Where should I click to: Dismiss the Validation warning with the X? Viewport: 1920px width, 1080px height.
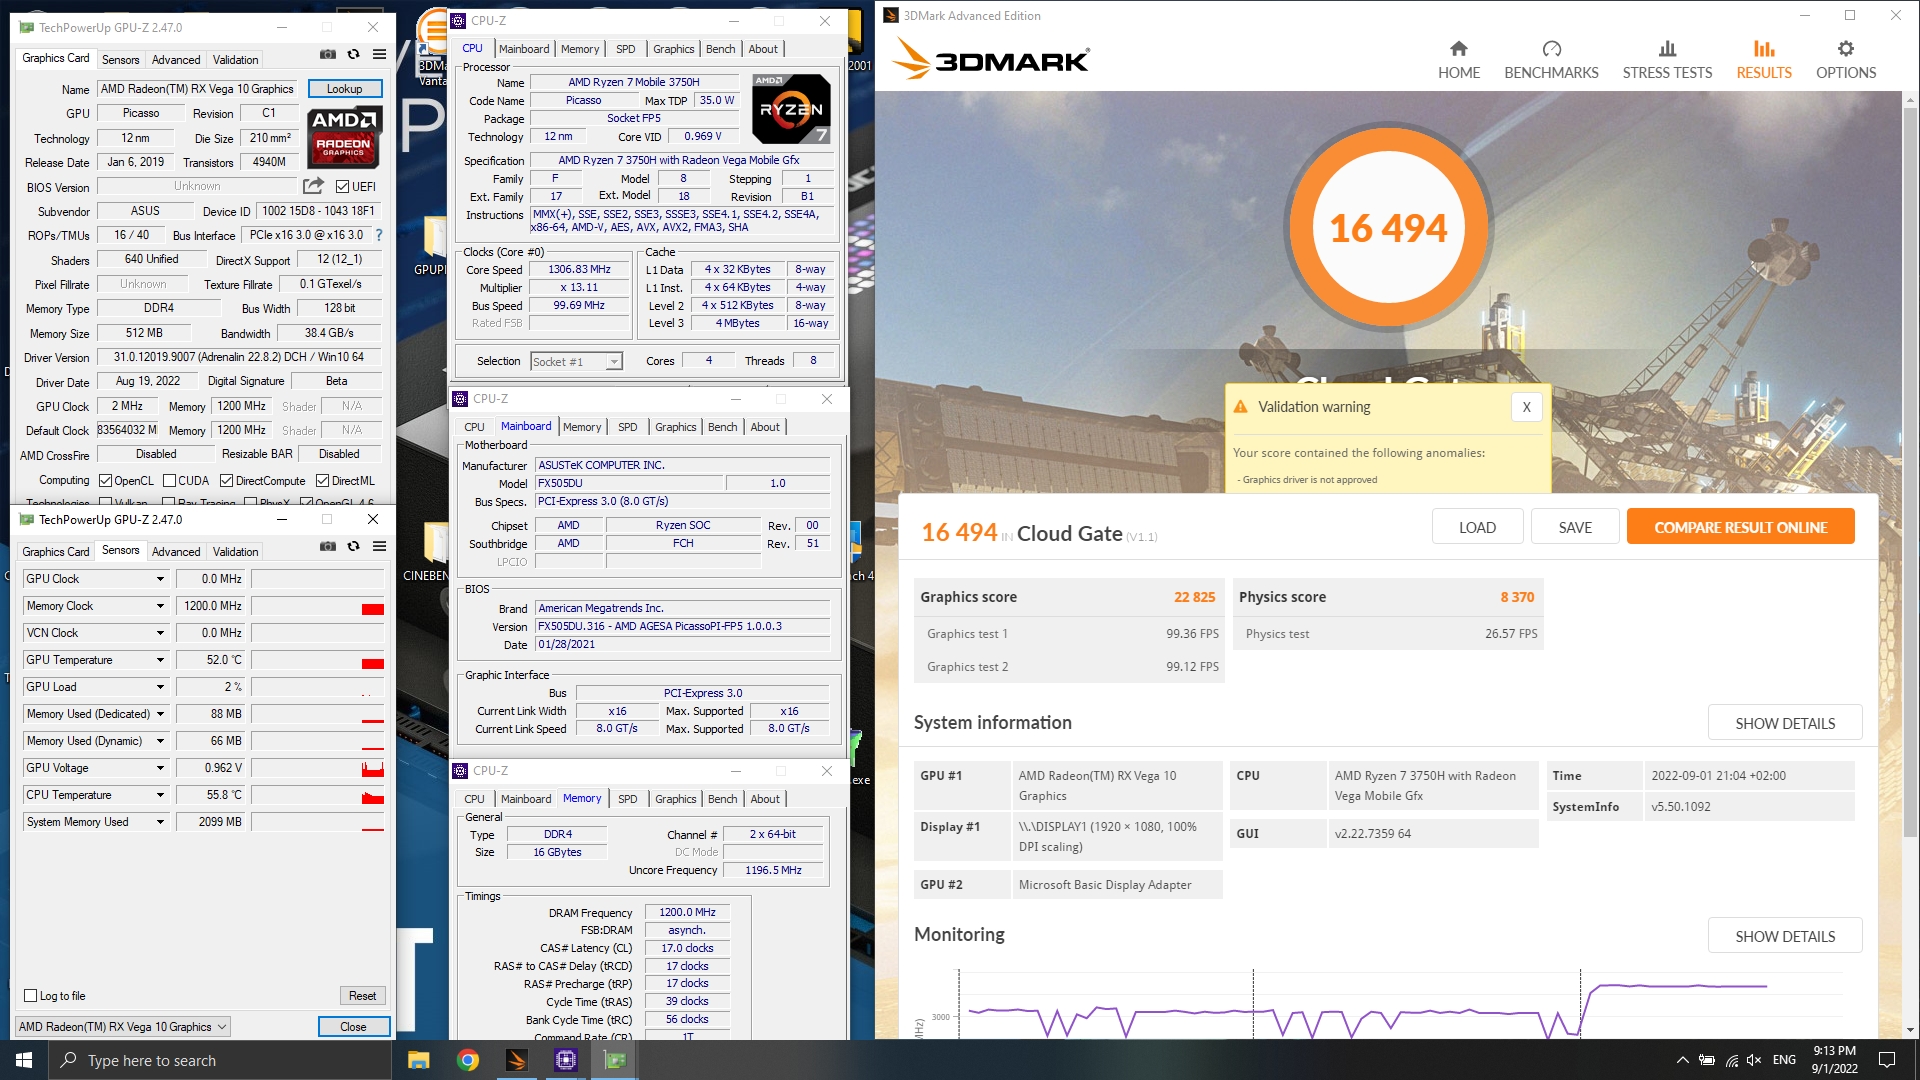(1526, 407)
